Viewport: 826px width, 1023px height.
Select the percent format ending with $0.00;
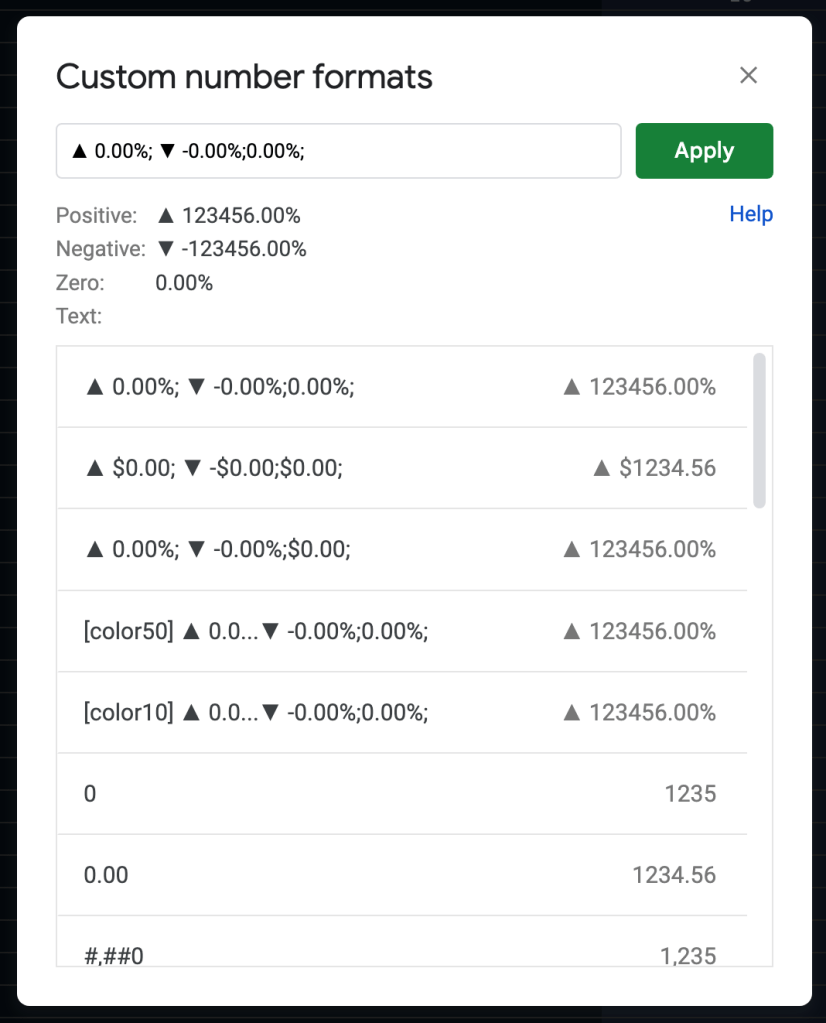pos(218,549)
